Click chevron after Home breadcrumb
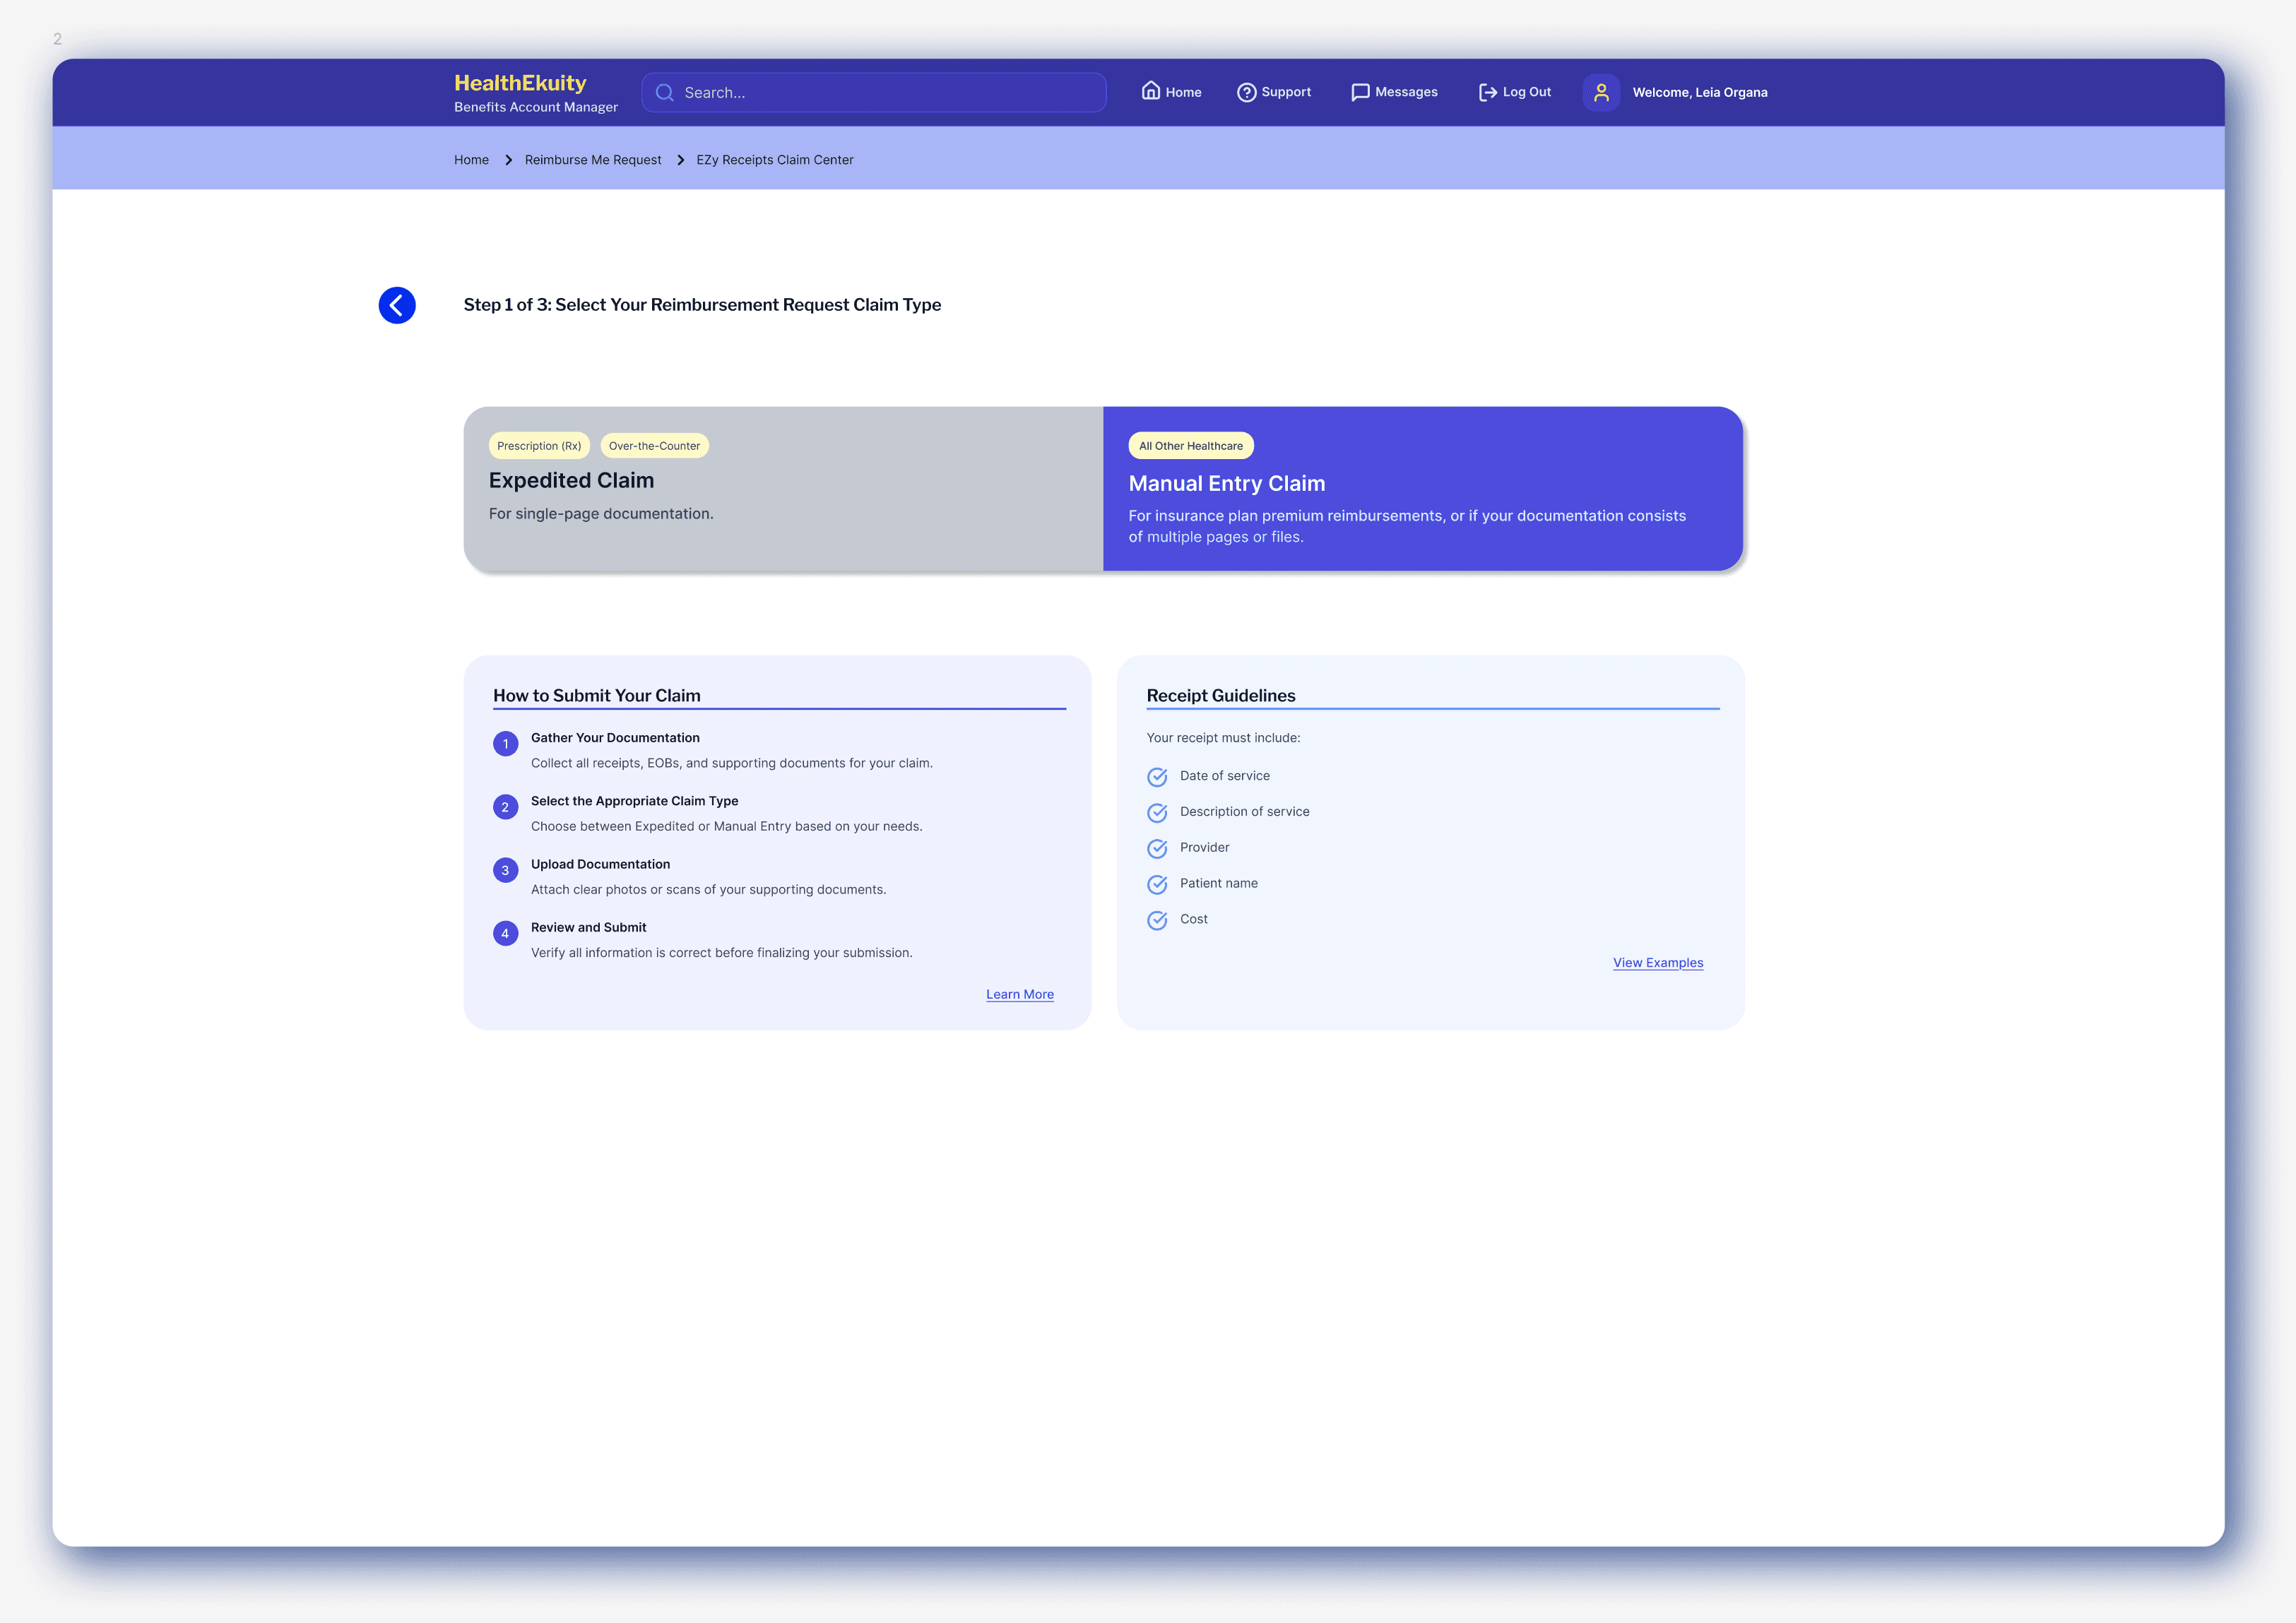Viewport: 2296px width, 1623px height. click(508, 160)
